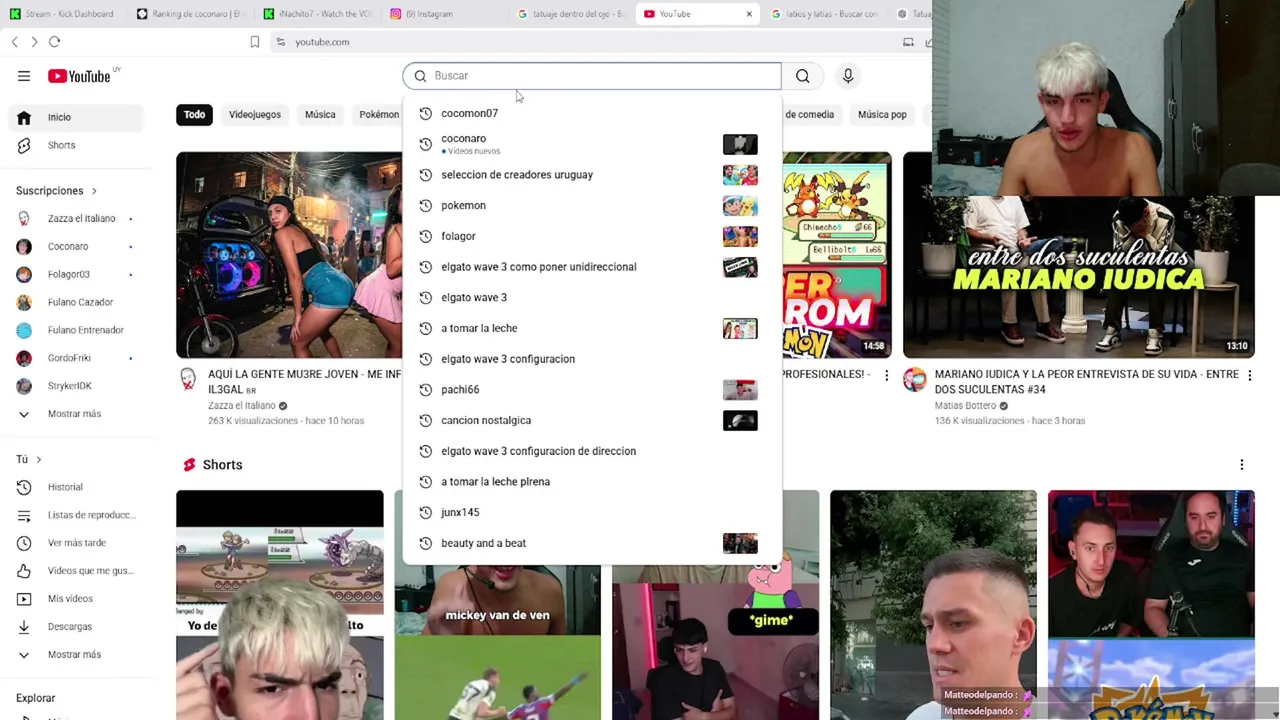The height and width of the screenshot is (720, 1280).
Task: Open Listas de reproducción in sidebar
Action: click(x=75, y=515)
